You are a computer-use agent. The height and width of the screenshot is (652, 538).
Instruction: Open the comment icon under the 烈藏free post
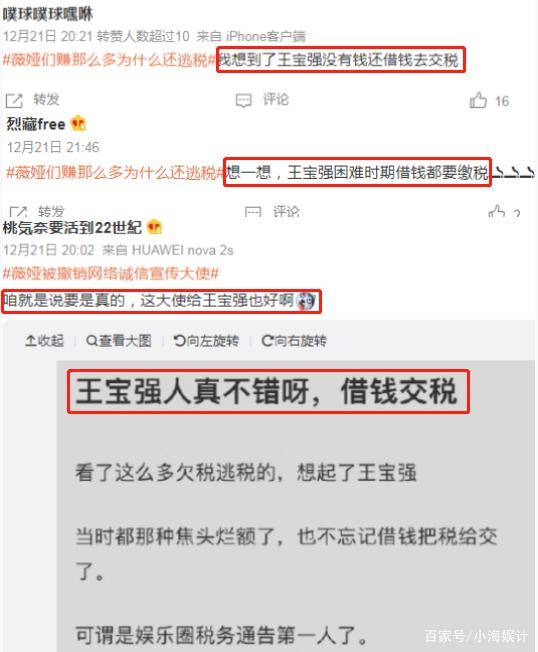click(253, 212)
